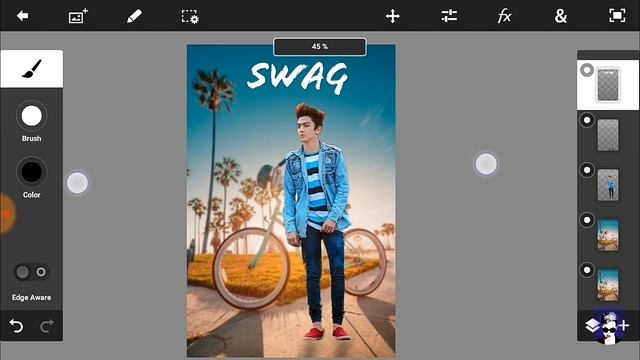Select the paint brush tool tile

pyautogui.click(x=31, y=69)
